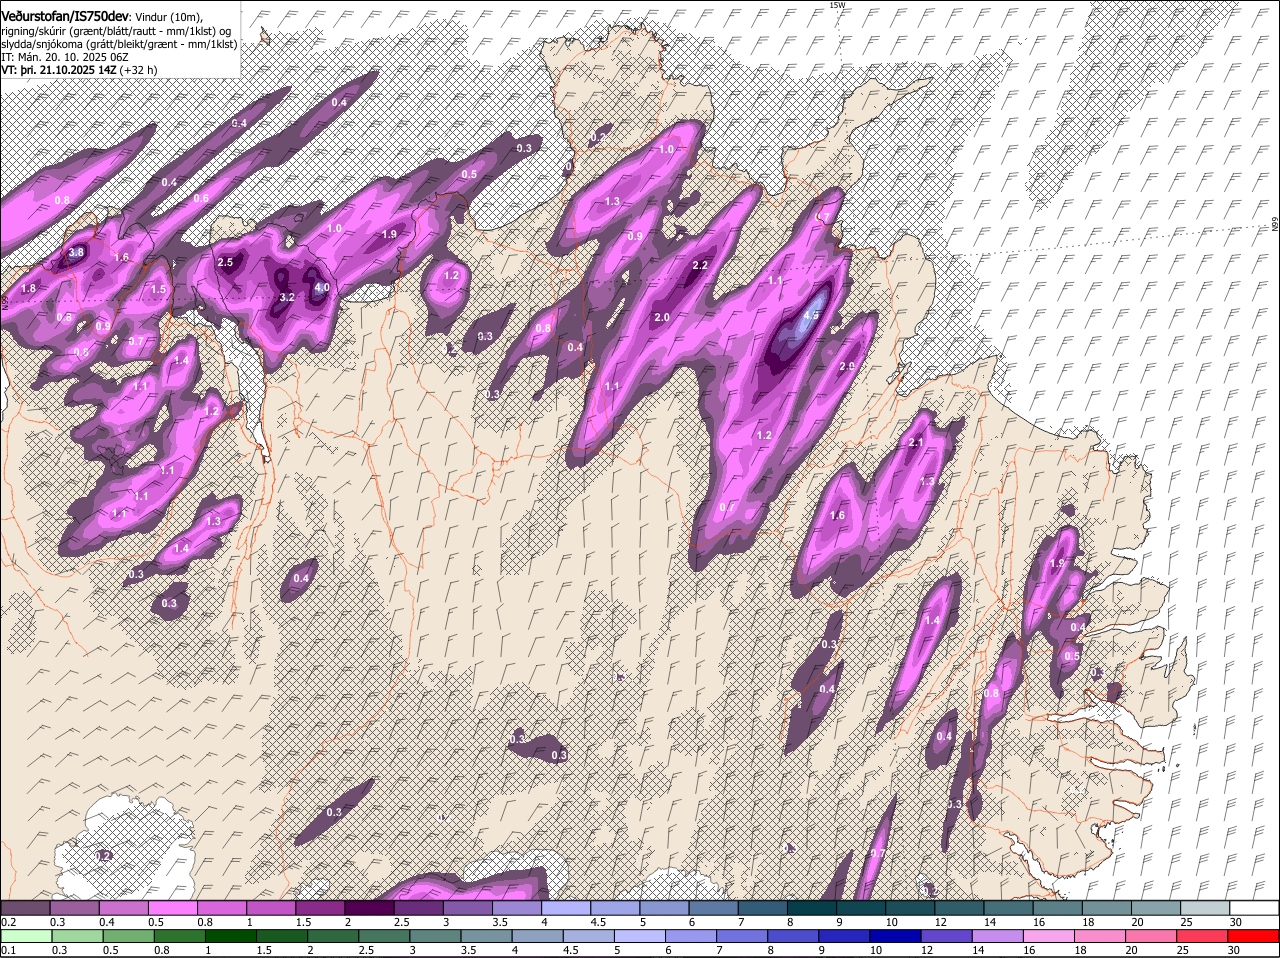Click the "15W" longitude label

tap(837, 6)
